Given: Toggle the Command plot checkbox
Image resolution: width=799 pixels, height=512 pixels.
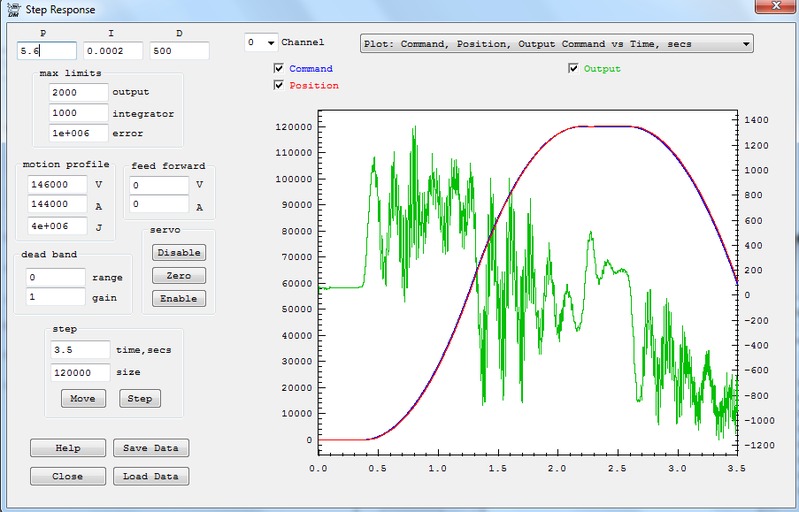Looking at the screenshot, I should pyautogui.click(x=279, y=69).
